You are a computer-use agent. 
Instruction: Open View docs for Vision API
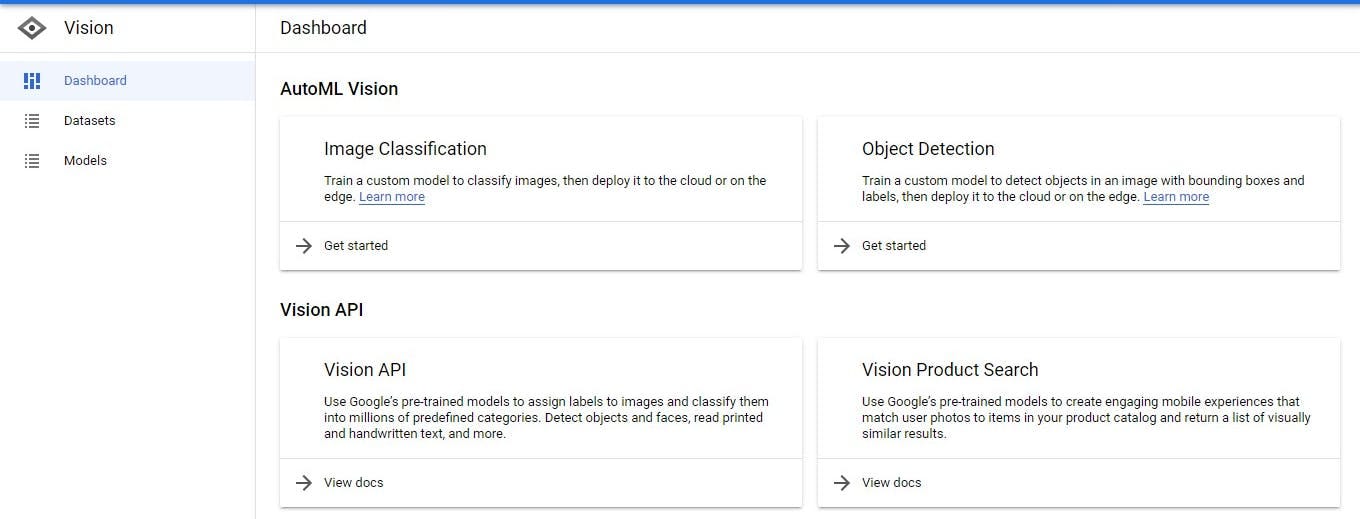click(x=354, y=483)
